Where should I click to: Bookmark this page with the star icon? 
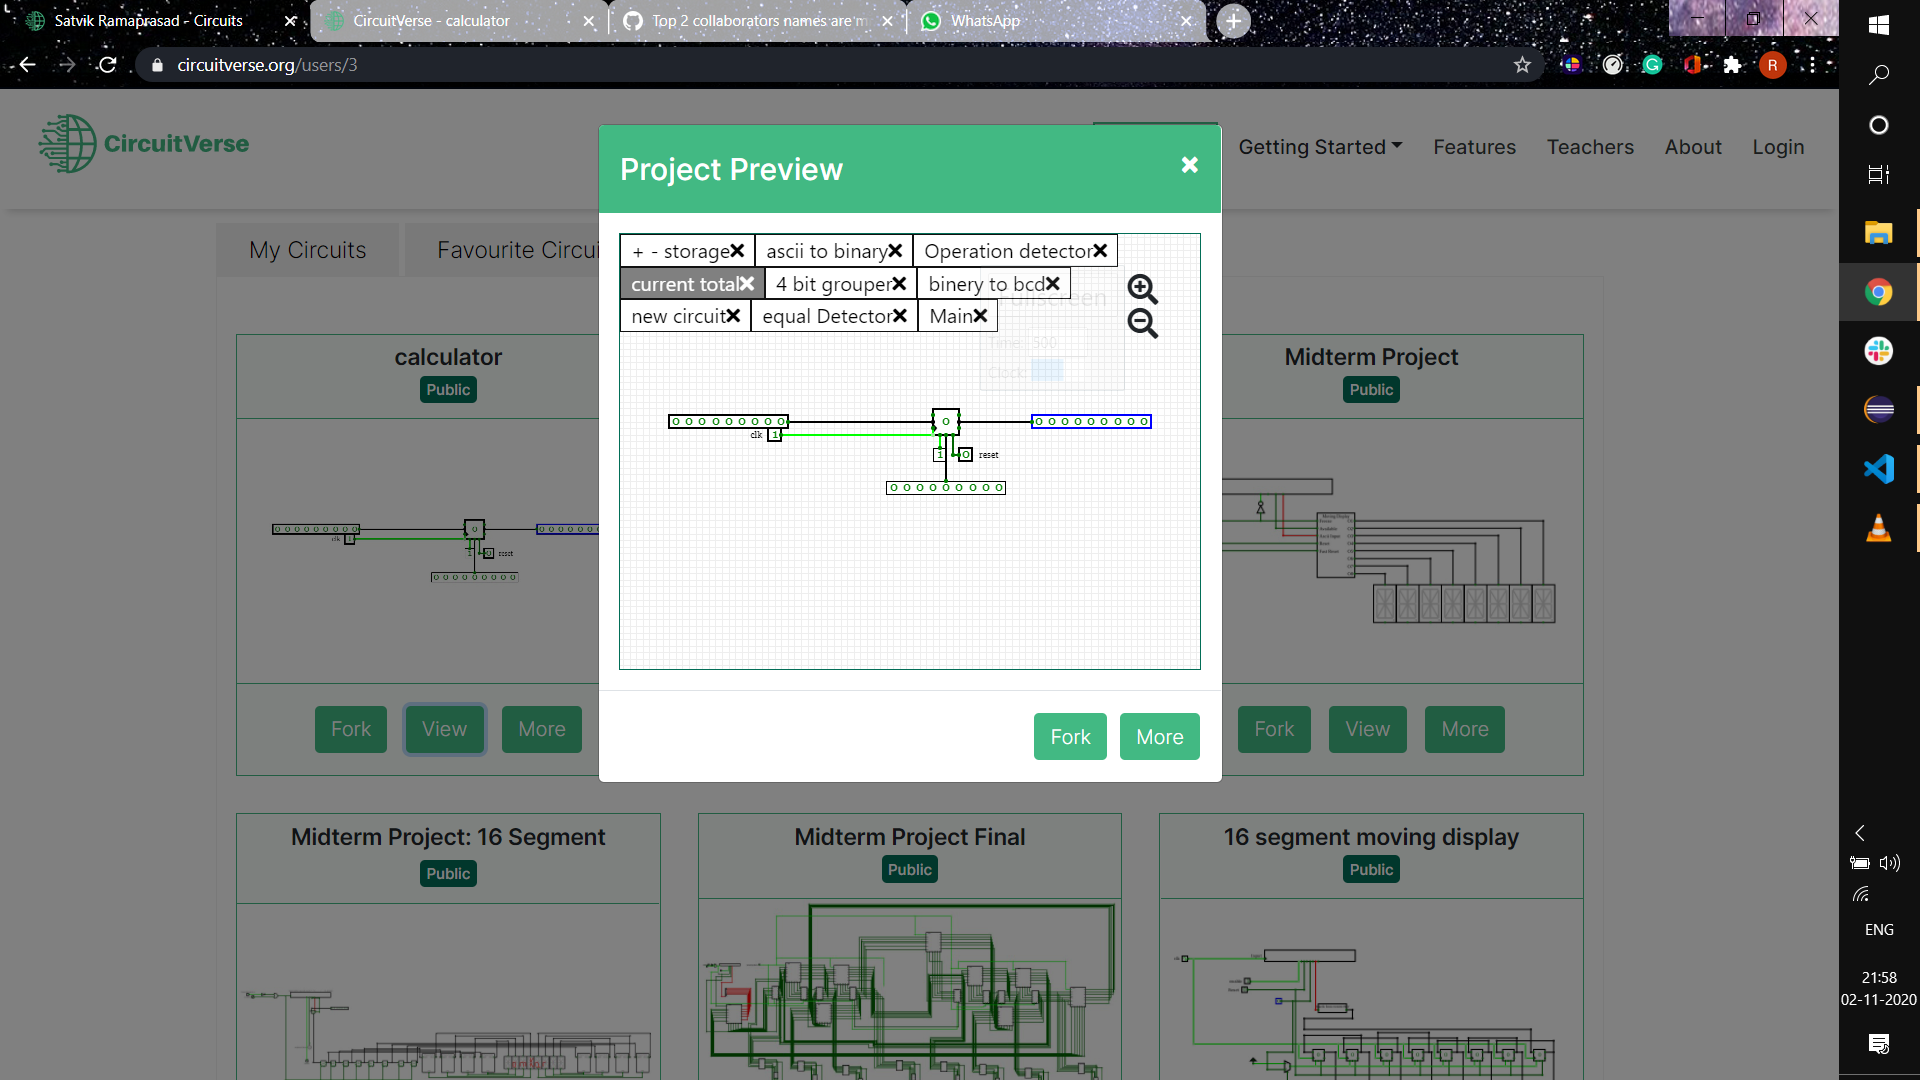pos(1523,65)
